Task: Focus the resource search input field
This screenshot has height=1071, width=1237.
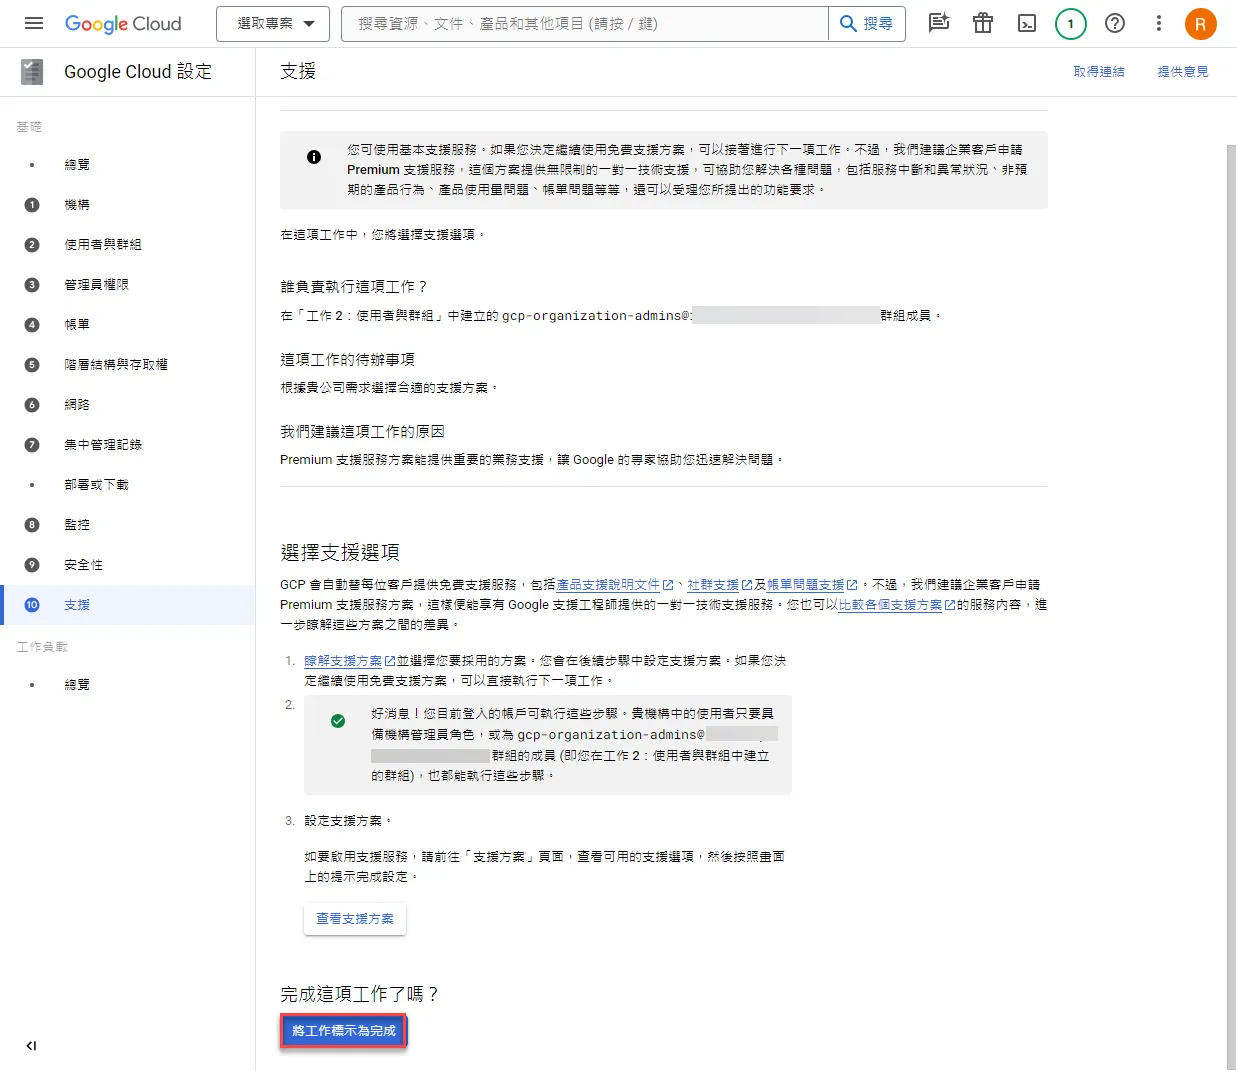Action: (585, 23)
